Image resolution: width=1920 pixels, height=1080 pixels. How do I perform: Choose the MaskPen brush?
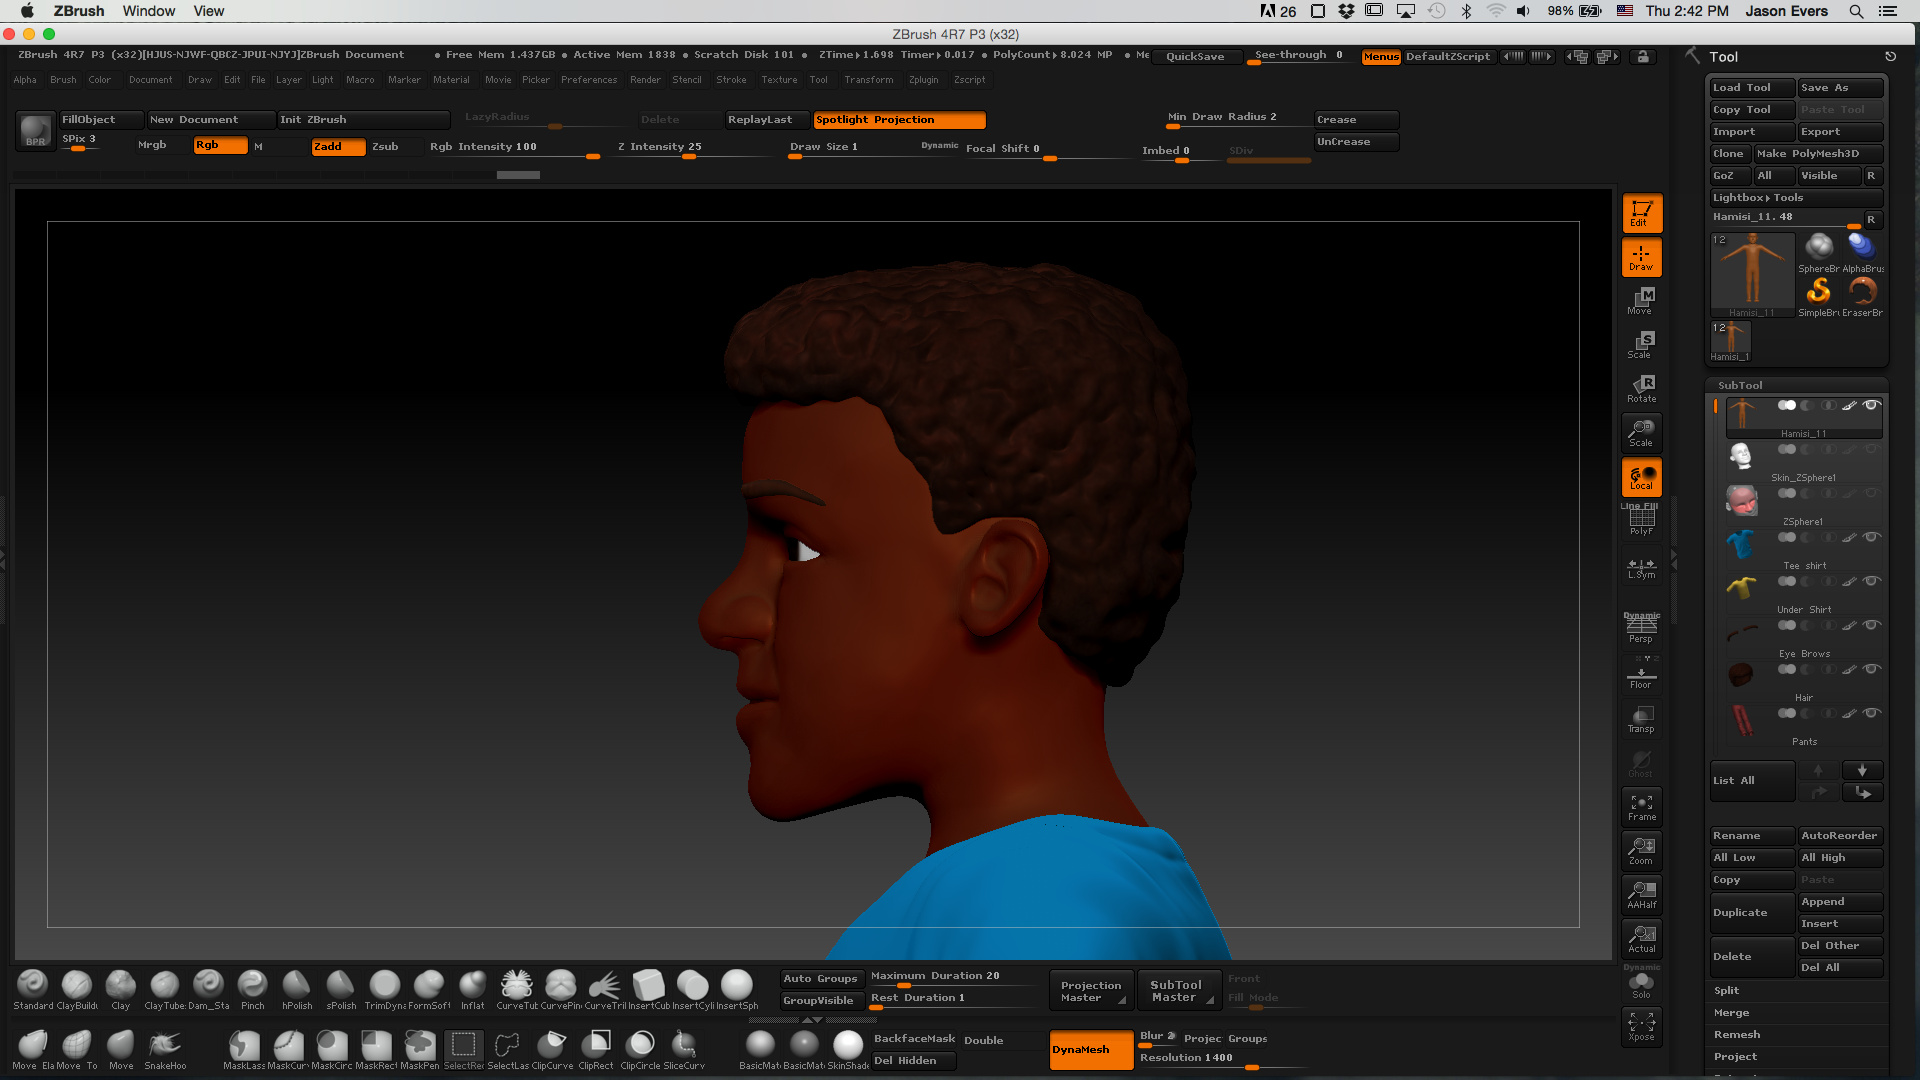(x=420, y=1050)
